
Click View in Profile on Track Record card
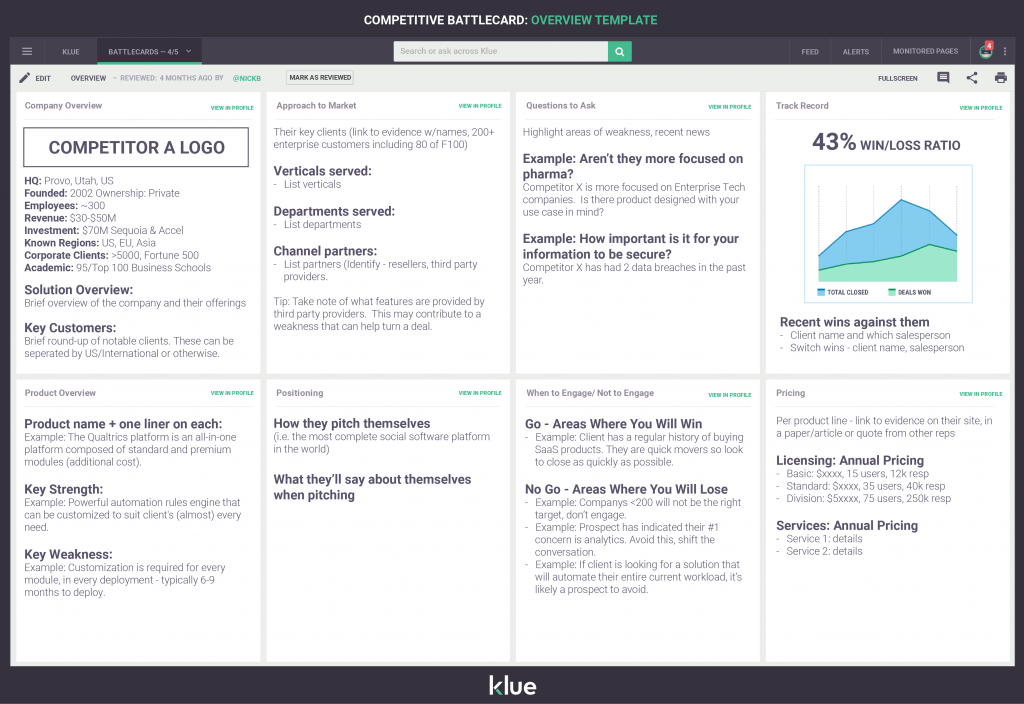[x=981, y=108]
